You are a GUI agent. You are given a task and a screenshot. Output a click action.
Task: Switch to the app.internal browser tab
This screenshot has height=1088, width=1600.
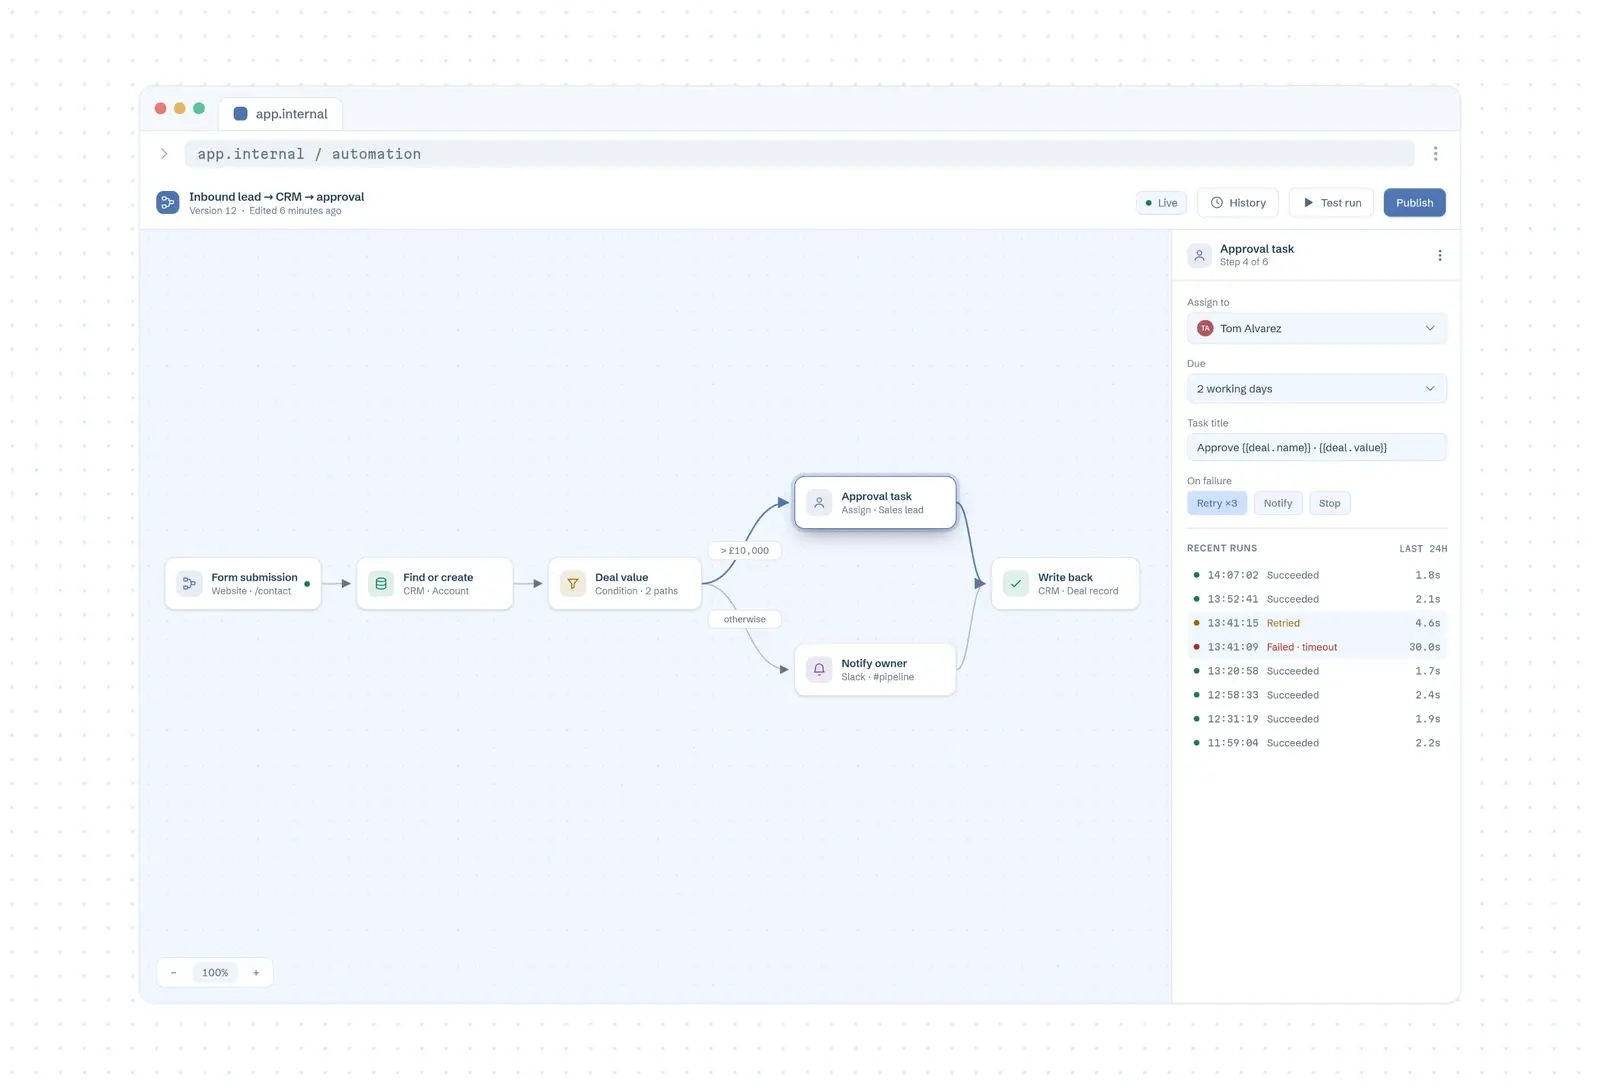[x=281, y=114]
